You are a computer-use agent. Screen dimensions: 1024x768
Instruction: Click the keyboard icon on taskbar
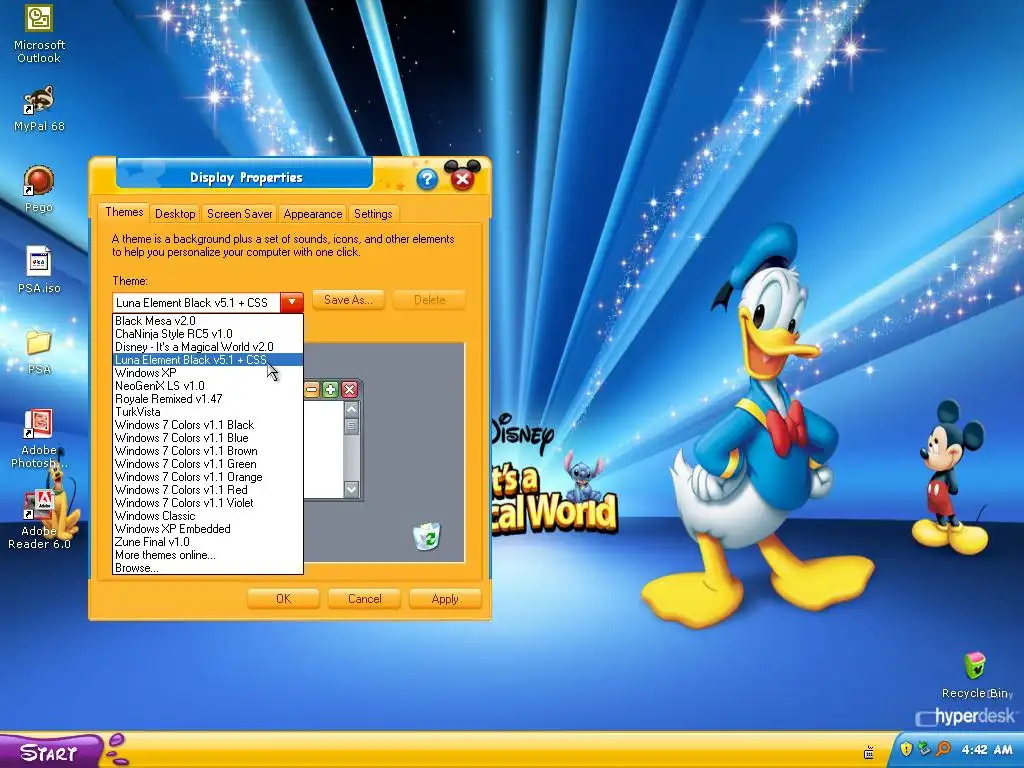pos(869,752)
